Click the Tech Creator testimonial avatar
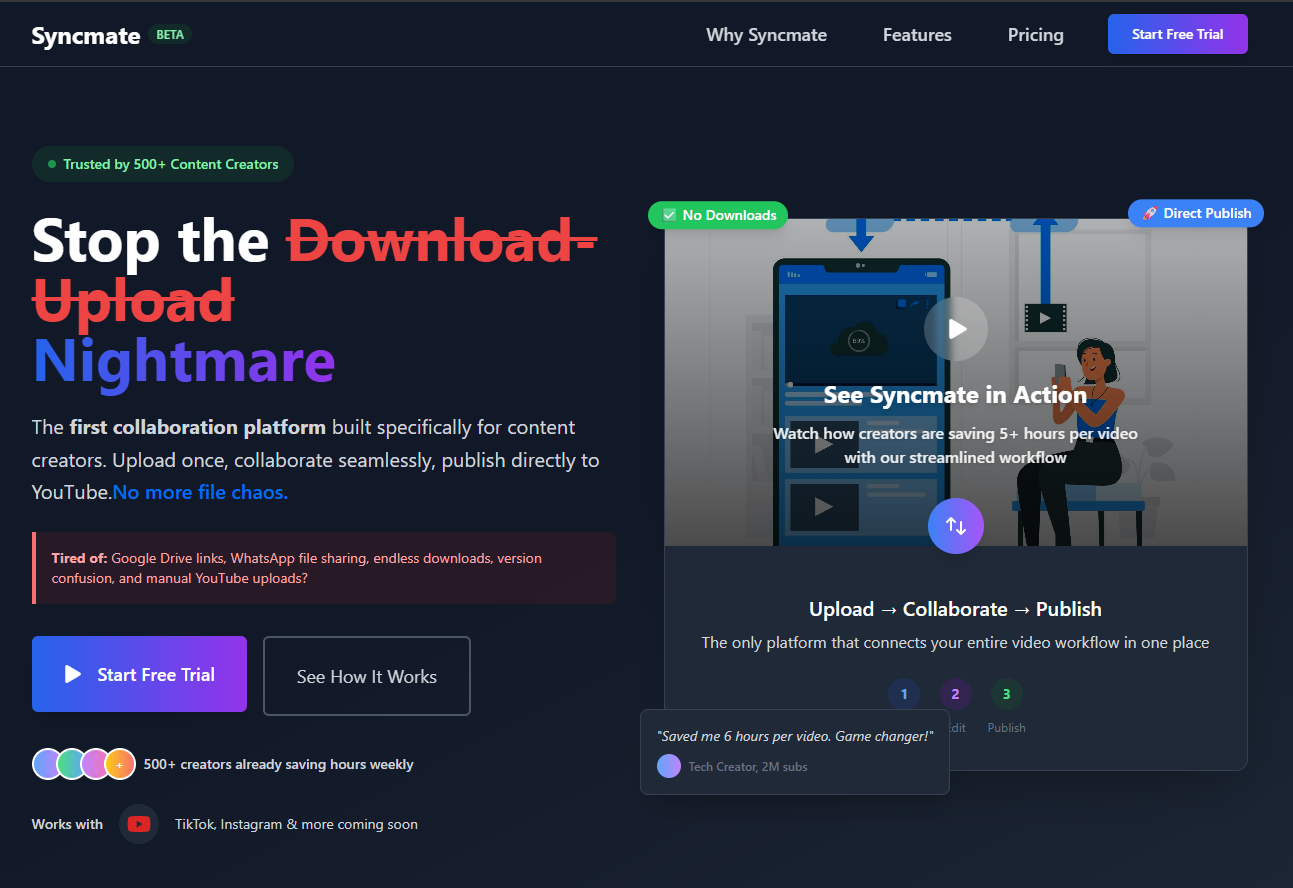Image resolution: width=1293 pixels, height=888 pixels. coord(669,766)
